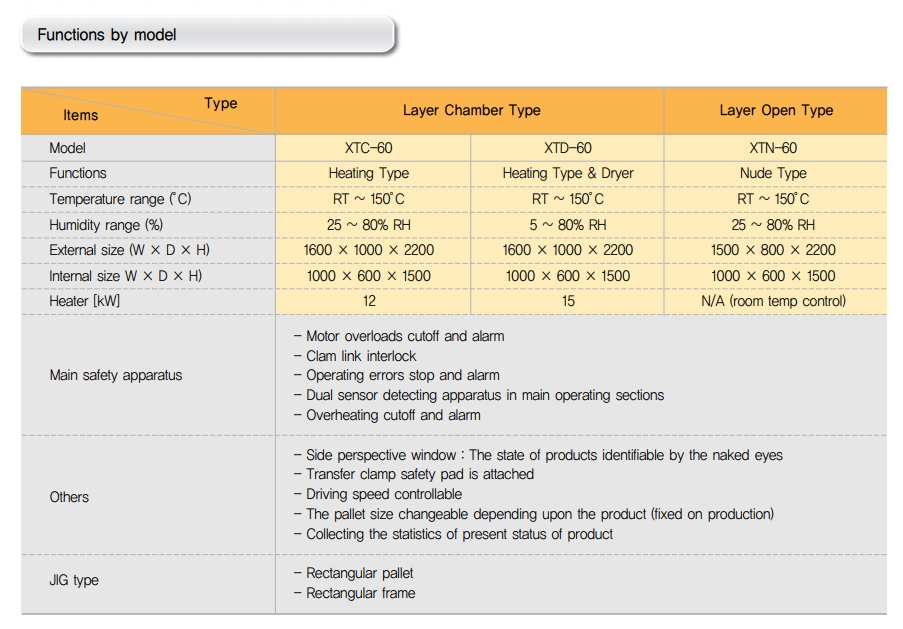Select the 'Clam link interlock' line
The width and height of the screenshot is (903, 629).
click(360, 356)
